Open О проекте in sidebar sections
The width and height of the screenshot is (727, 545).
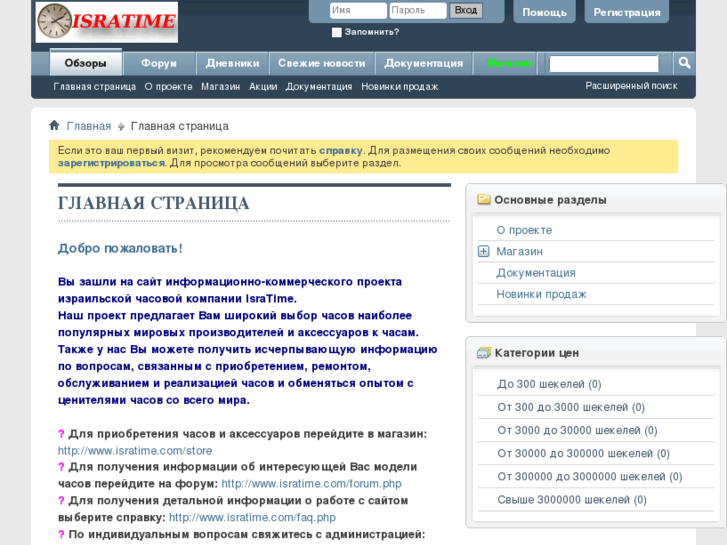click(524, 230)
